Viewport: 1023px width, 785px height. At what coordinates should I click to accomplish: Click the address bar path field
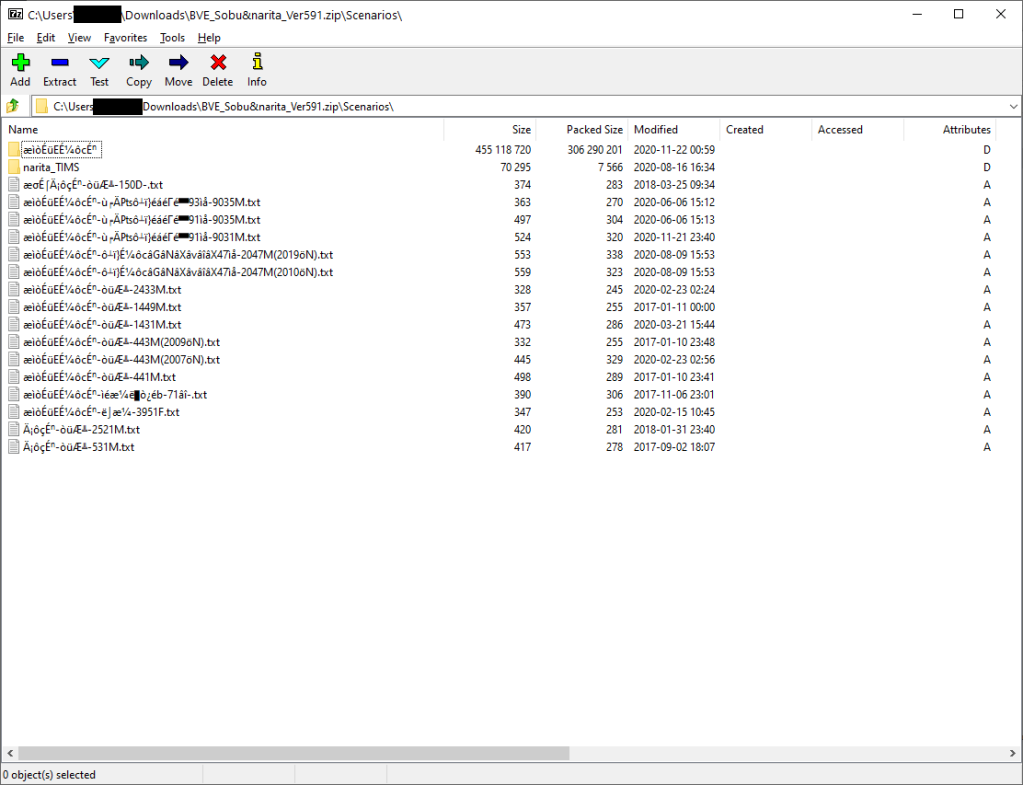tap(500, 106)
